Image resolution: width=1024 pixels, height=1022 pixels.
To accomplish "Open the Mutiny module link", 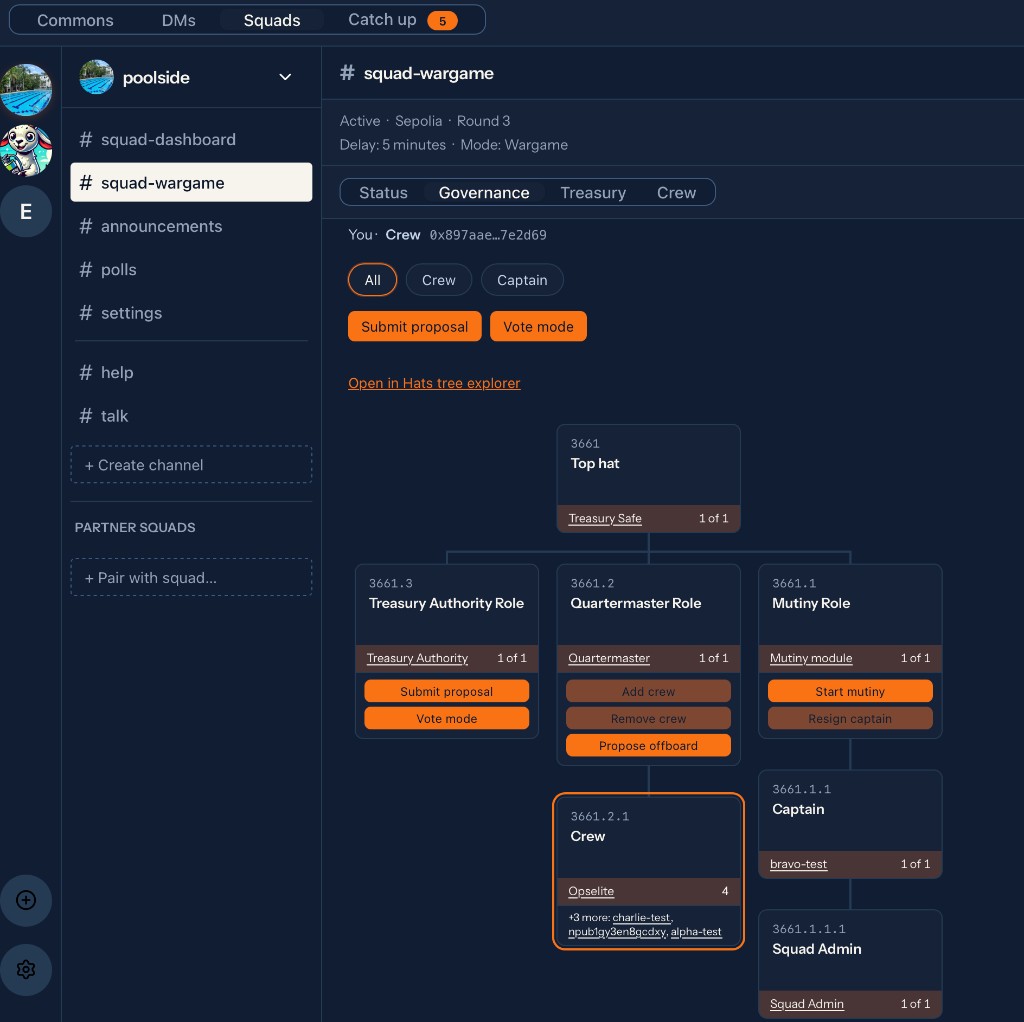I will 810,658.
